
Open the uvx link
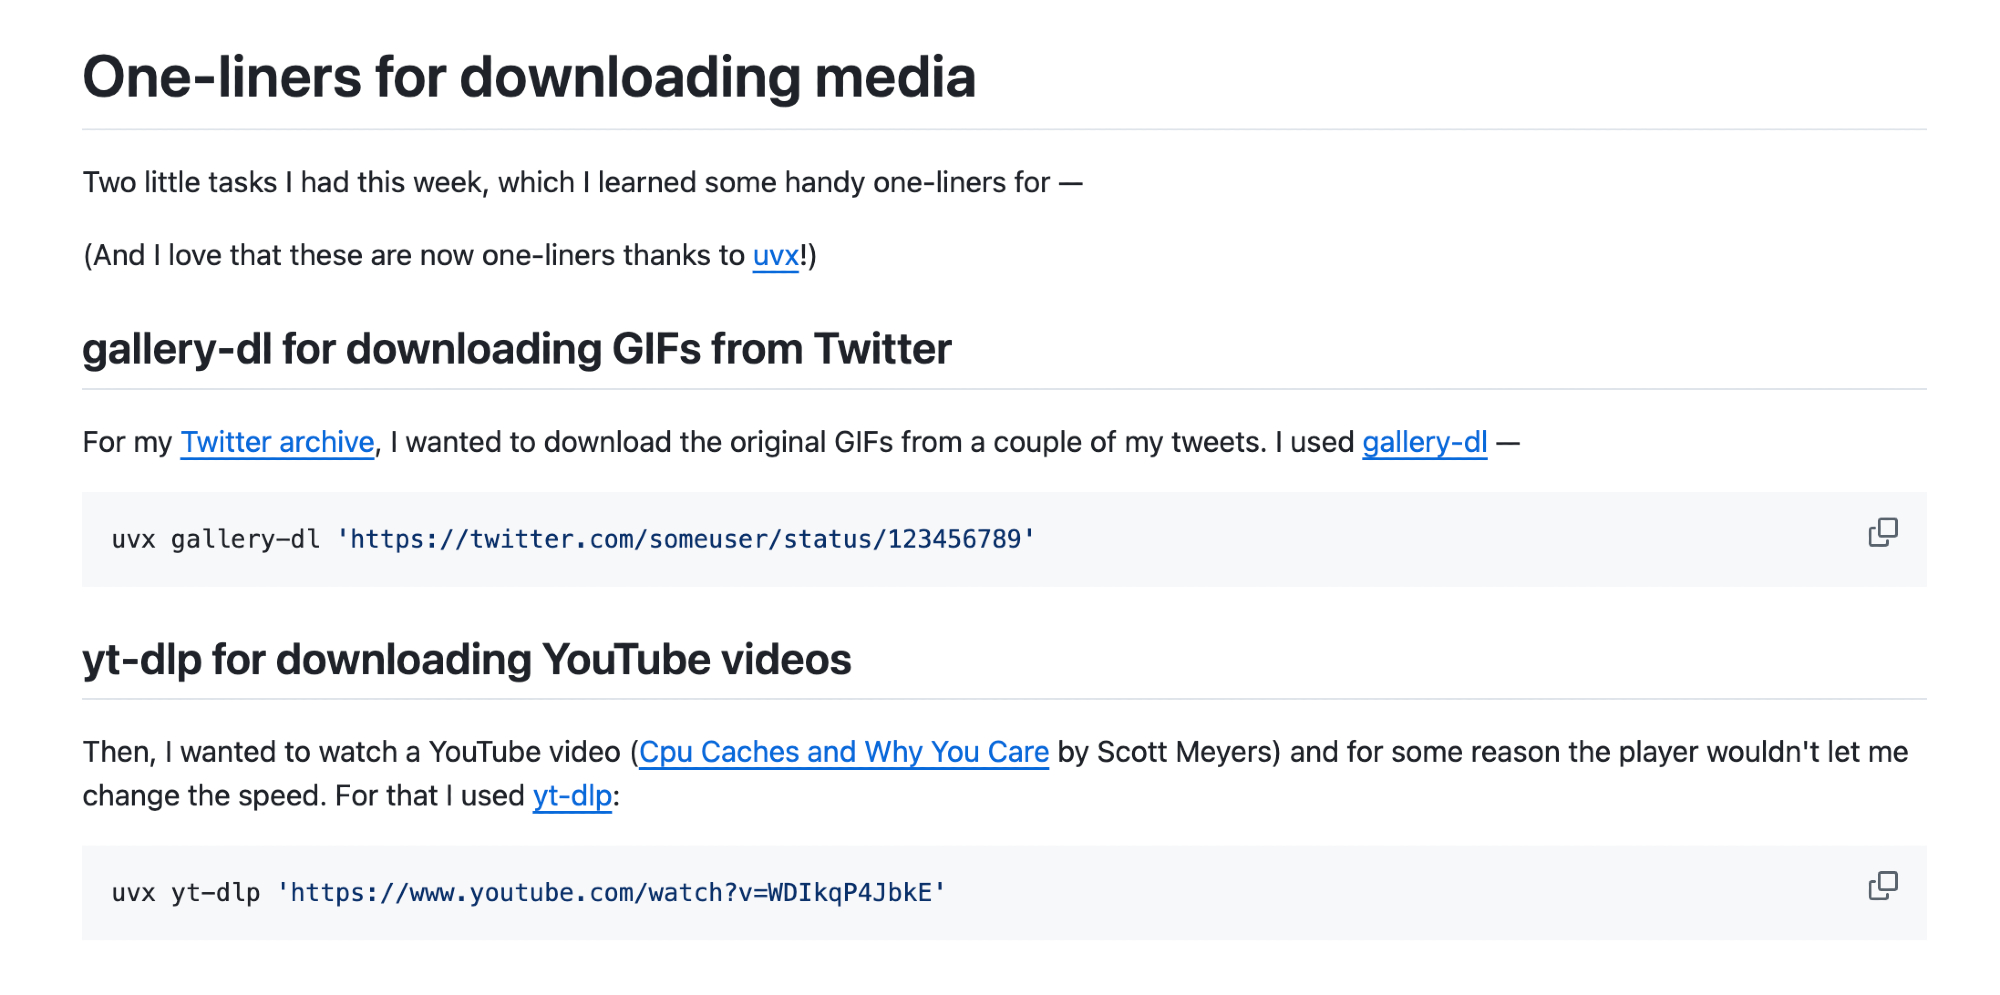pyautogui.click(x=775, y=256)
